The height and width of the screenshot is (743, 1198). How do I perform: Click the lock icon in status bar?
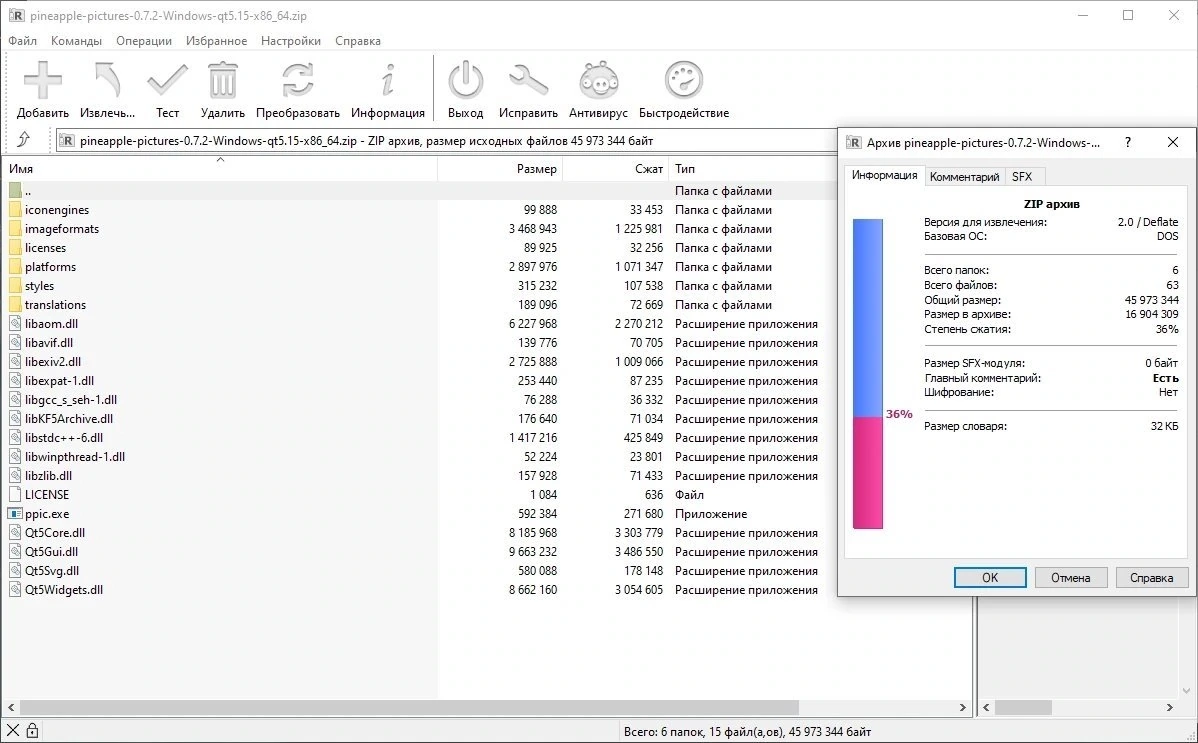click(x=32, y=731)
